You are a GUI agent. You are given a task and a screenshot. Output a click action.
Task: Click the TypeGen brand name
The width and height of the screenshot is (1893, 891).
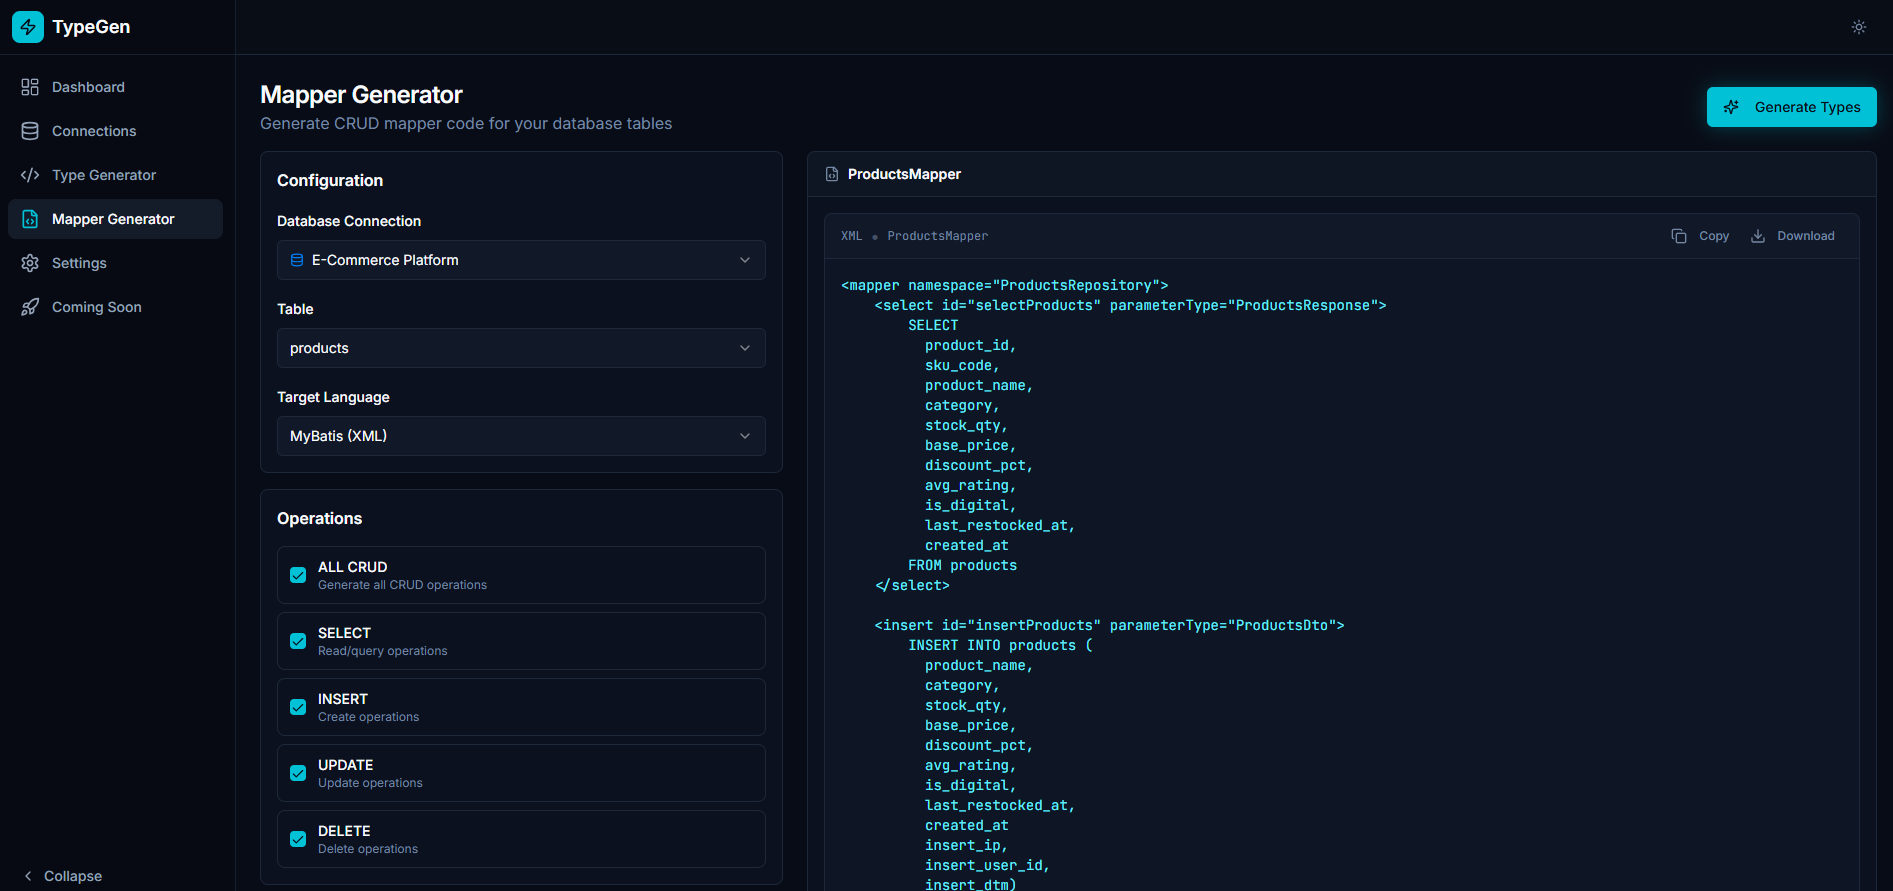coord(91,27)
